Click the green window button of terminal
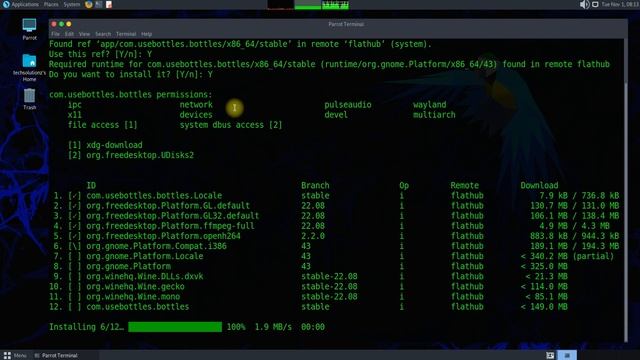 click(x=61, y=24)
